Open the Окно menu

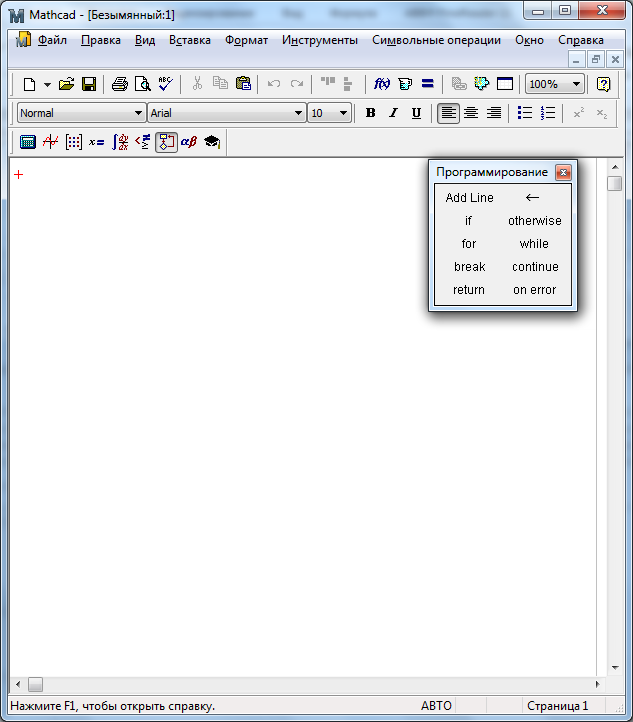[x=529, y=40]
